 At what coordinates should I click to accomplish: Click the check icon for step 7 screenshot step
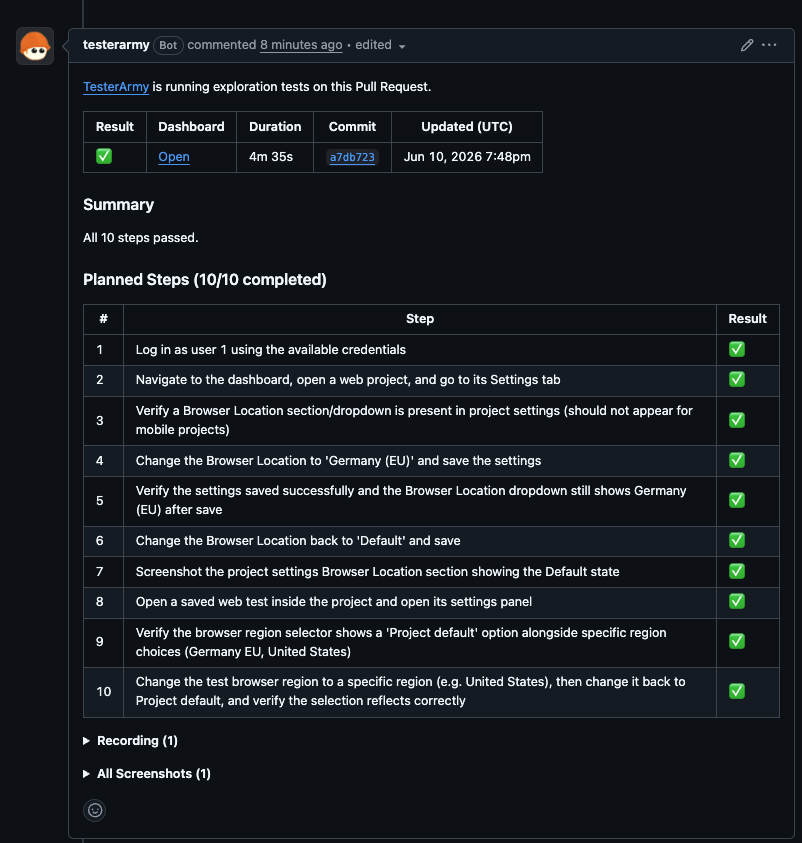[736, 571]
